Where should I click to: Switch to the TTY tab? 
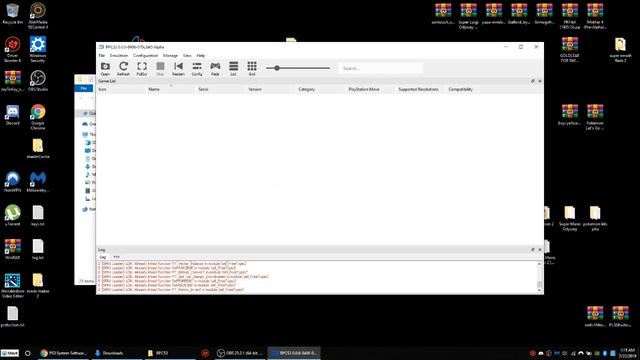coord(116,257)
